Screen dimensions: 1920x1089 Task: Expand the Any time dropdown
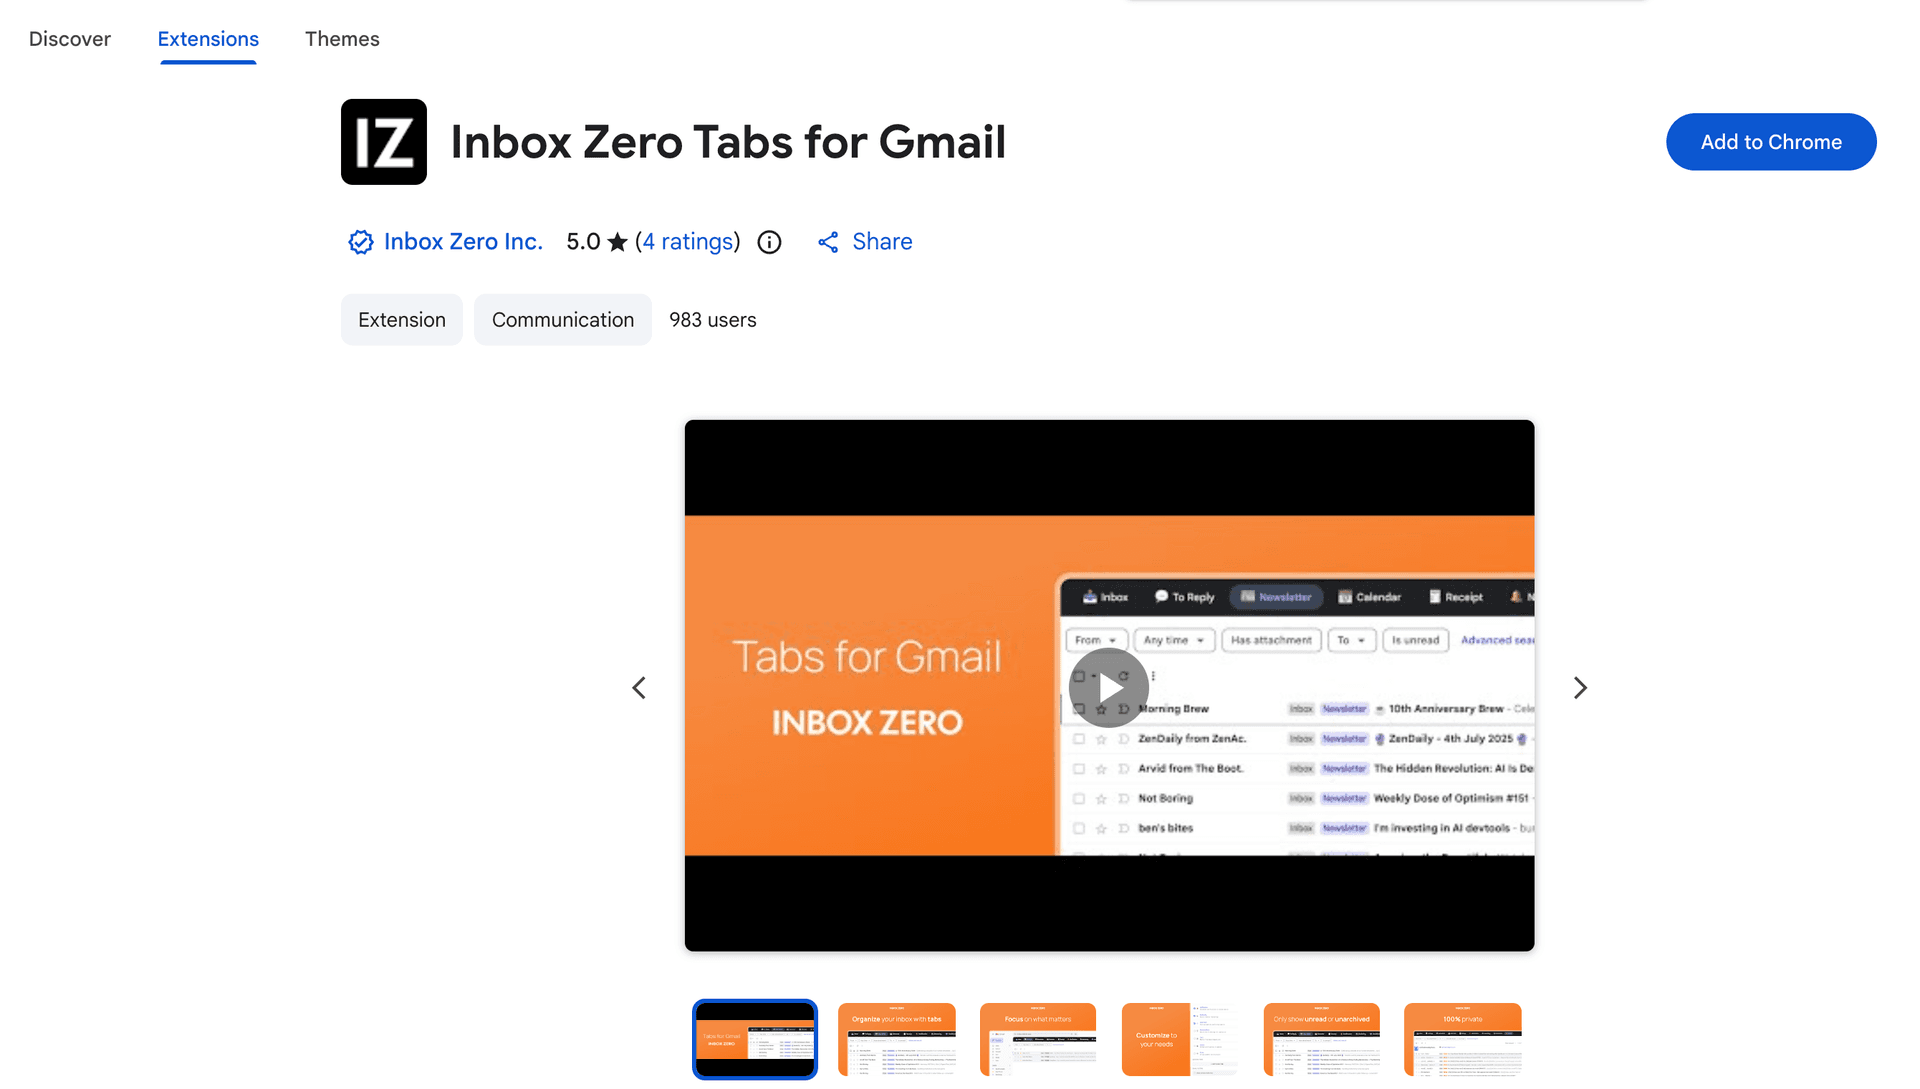pos(1174,640)
